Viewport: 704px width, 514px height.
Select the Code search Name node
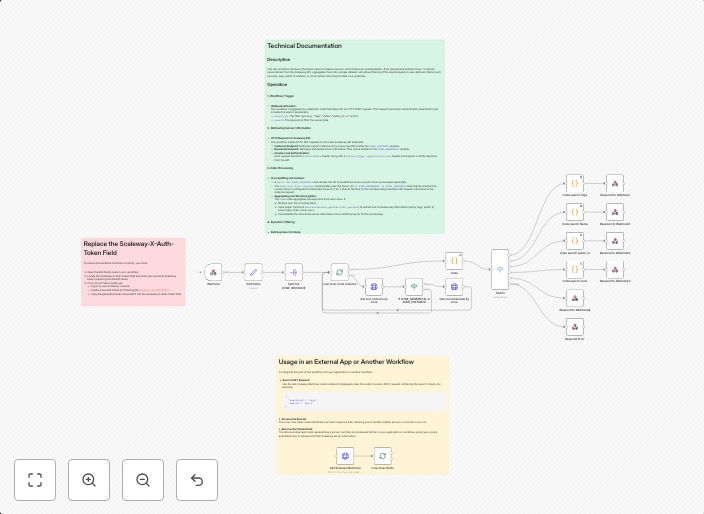(x=574, y=212)
